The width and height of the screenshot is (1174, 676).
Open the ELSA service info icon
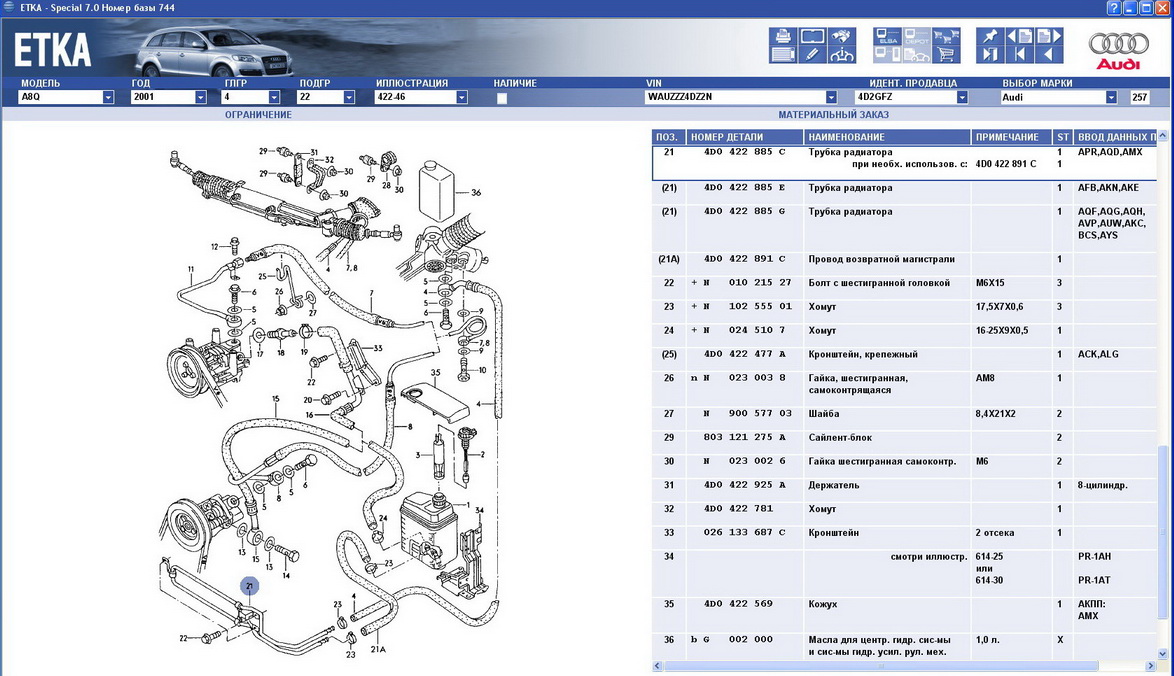pyautogui.click(x=887, y=37)
